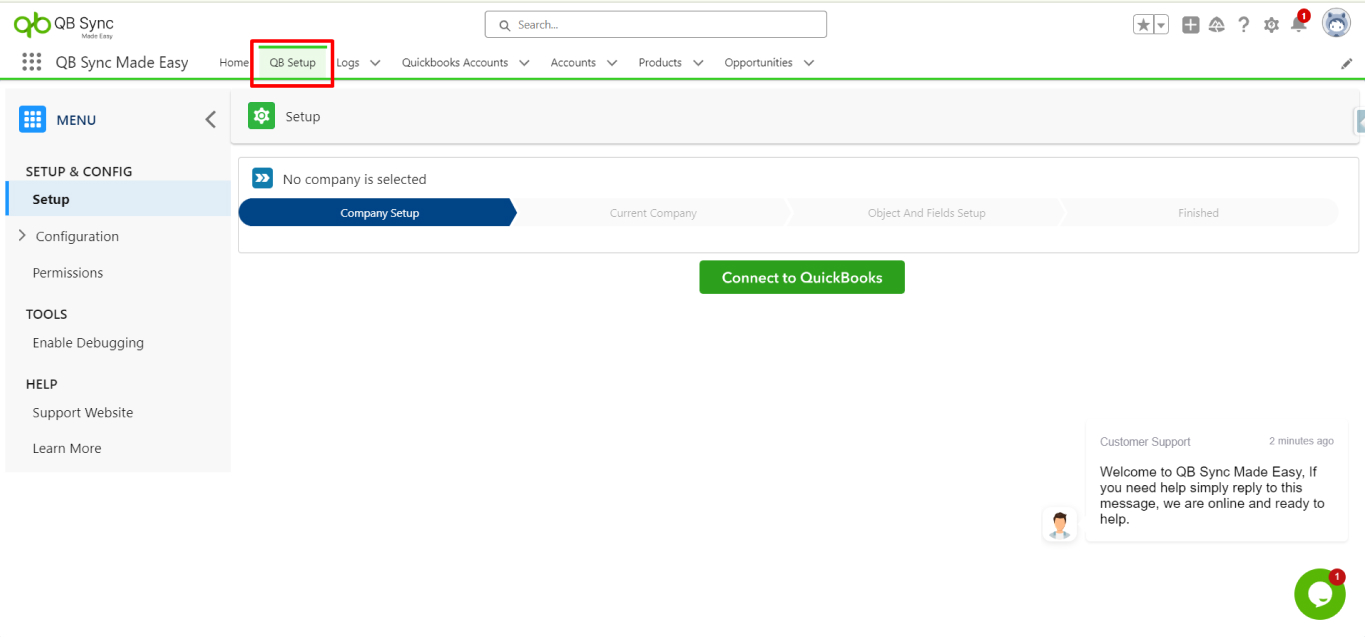Open the Salesforce guidance cloud icon

[1217, 25]
